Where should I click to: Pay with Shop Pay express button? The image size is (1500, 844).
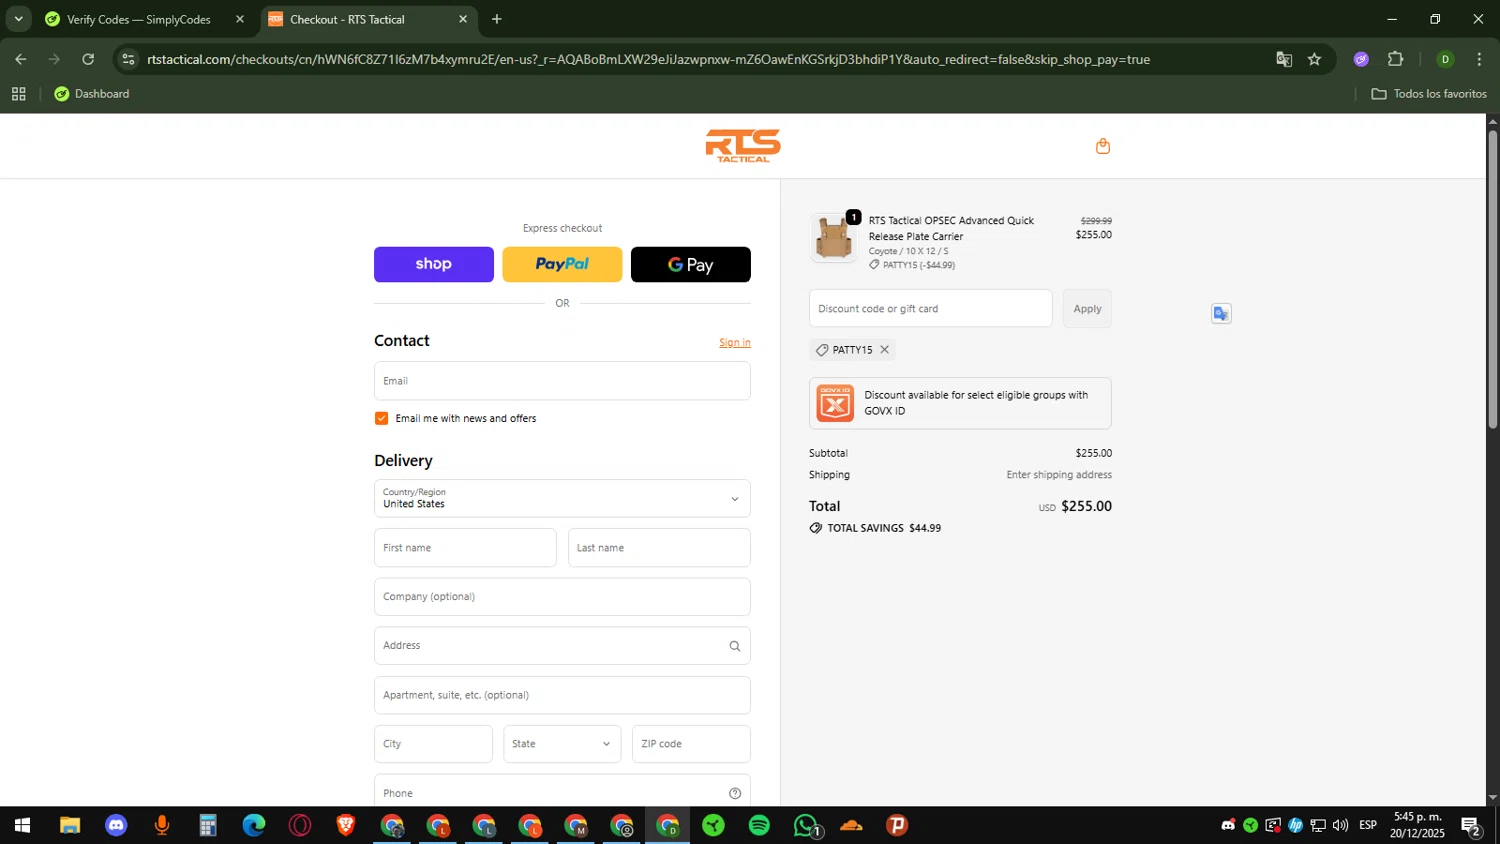click(434, 265)
